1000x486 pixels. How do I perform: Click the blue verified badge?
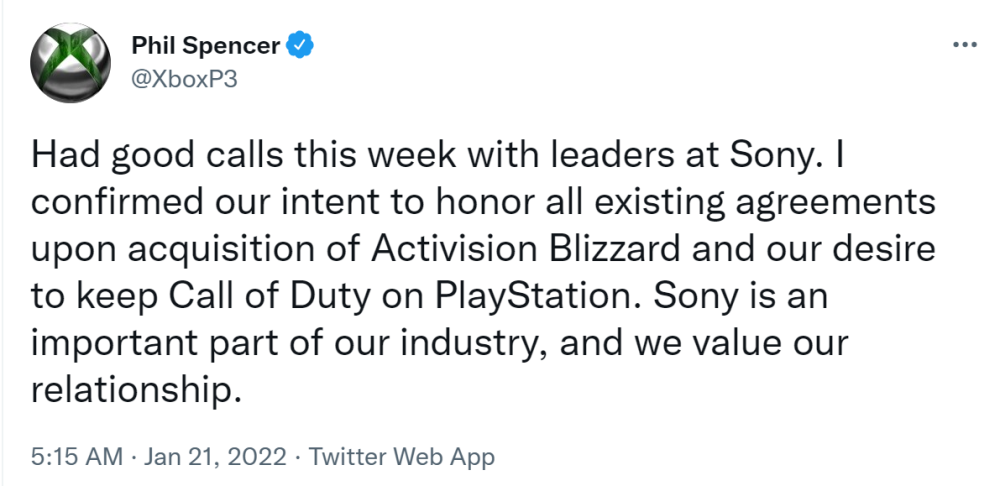pos(300,44)
